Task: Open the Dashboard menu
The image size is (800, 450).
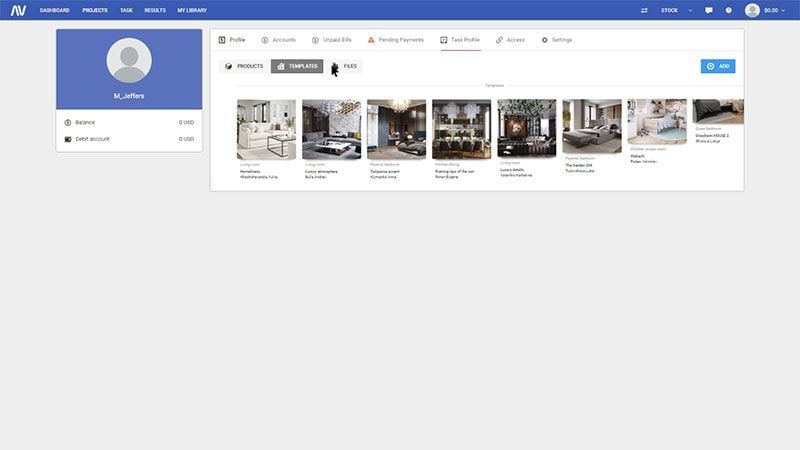Action: [x=55, y=10]
